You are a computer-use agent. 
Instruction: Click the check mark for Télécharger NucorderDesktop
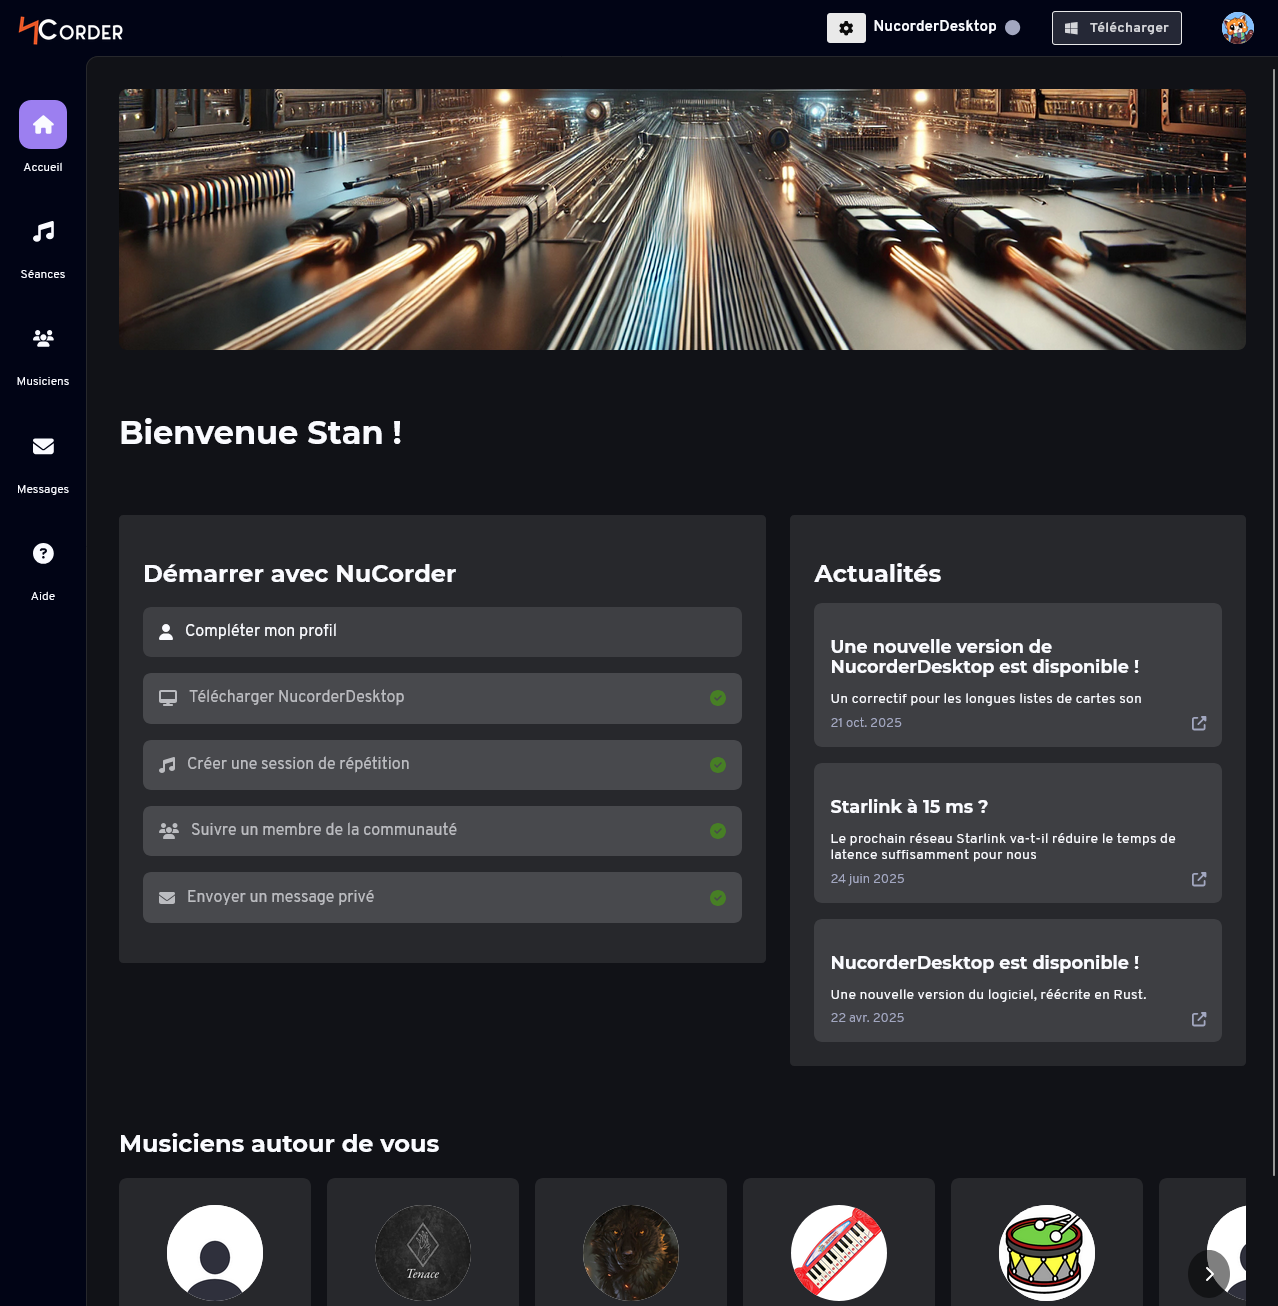click(718, 698)
